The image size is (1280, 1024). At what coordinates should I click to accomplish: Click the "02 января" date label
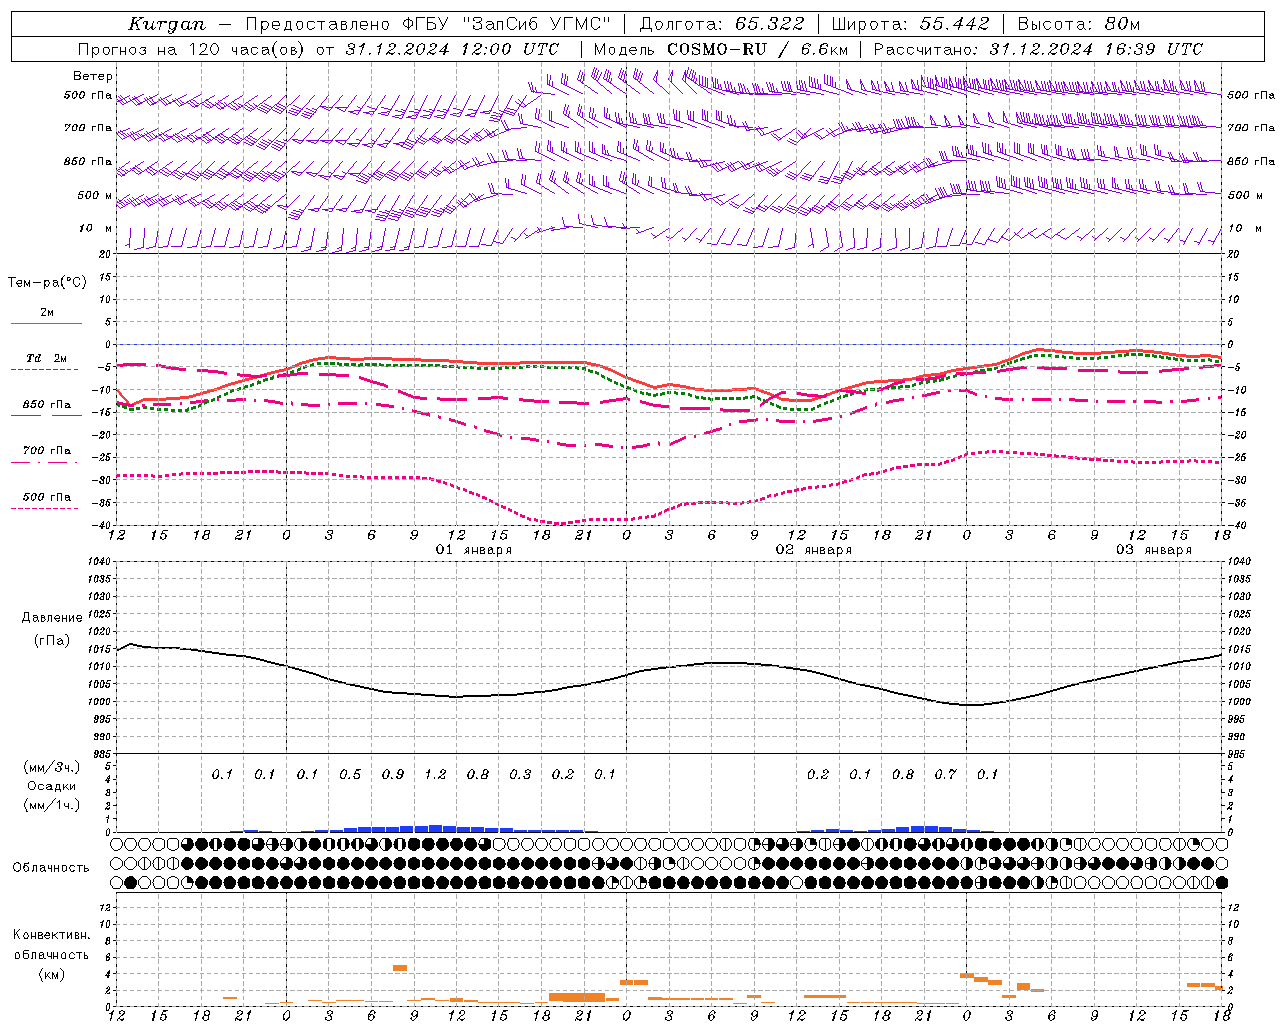814,550
